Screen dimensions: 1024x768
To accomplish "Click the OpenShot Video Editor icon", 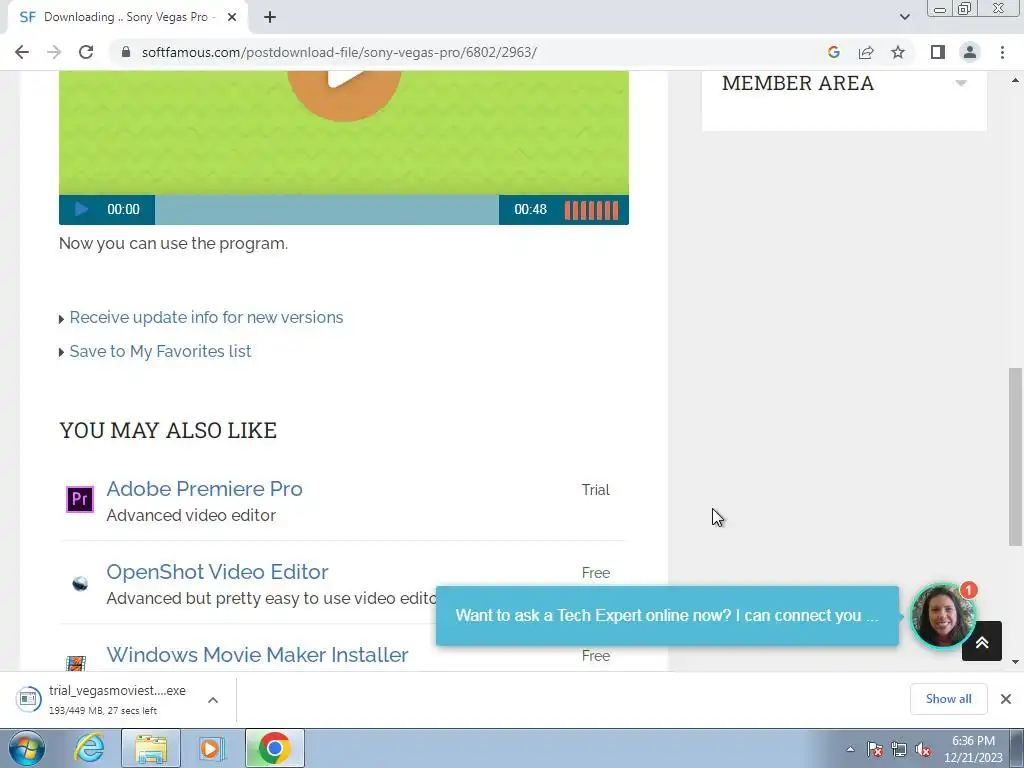I will 80,583.
